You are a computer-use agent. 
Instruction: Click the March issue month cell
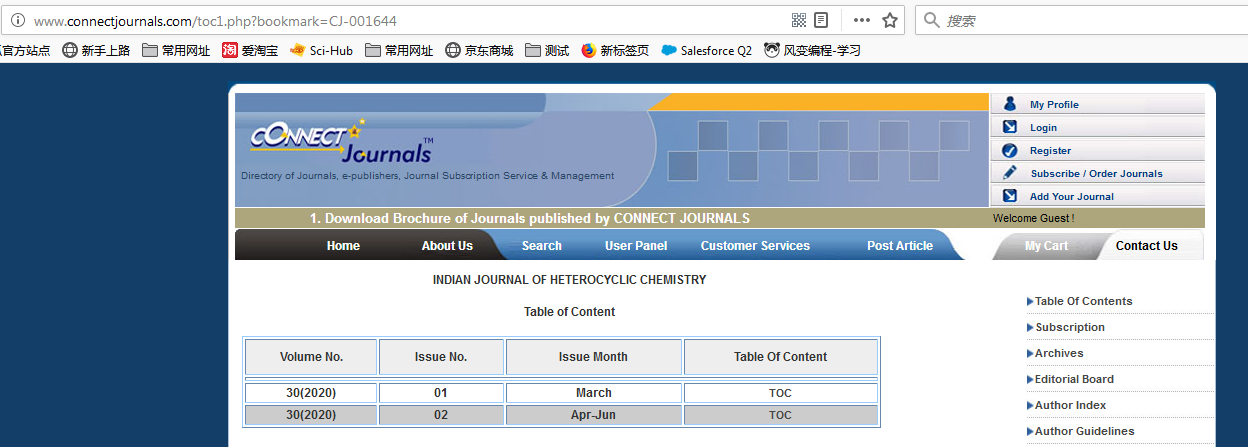click(594, 393)
